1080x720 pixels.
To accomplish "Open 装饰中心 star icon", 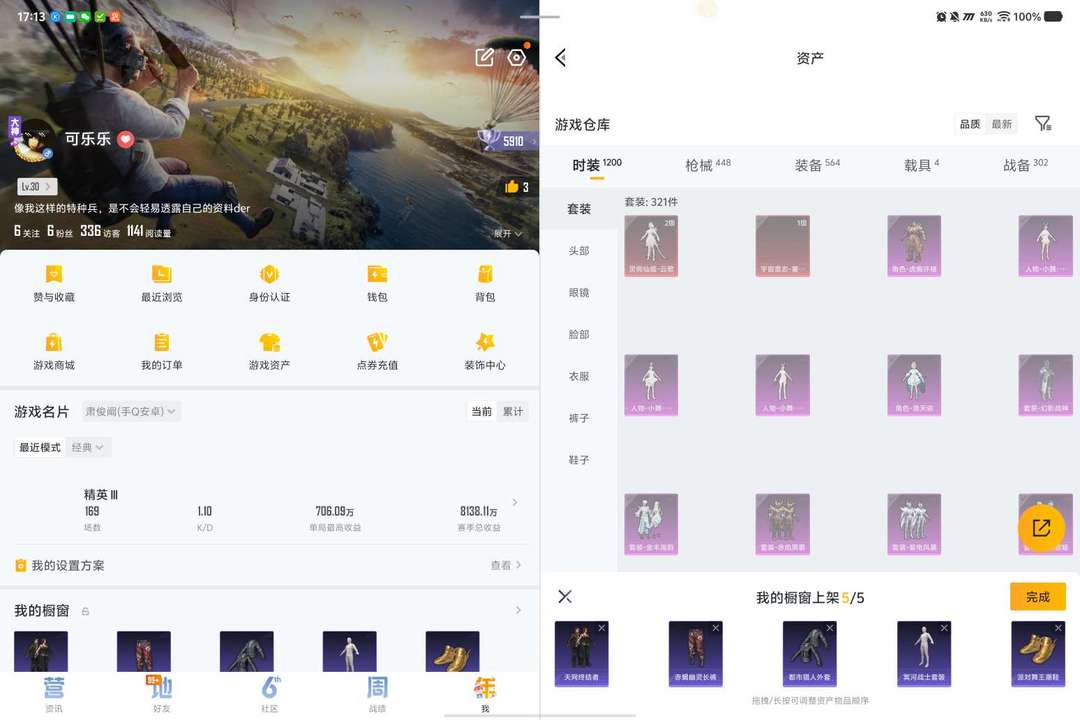I will click(485, 342).
